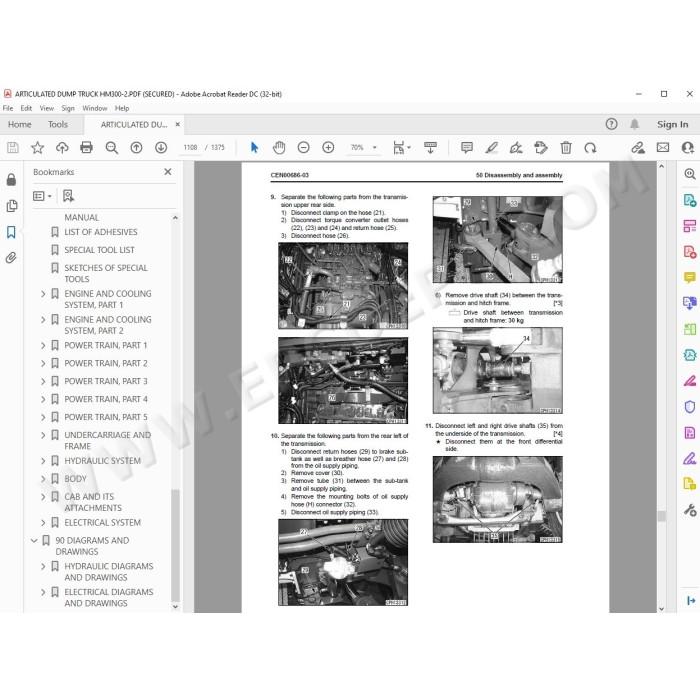The width and height of the screenshot is (700, 700).
Task: Click the Print file icon
Action: [86, 147]
